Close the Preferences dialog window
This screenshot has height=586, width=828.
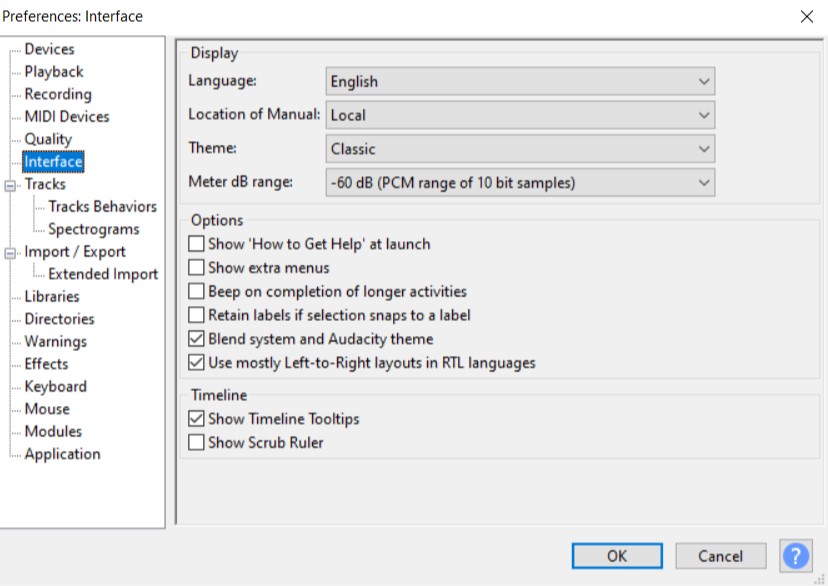(x=806, y=16)
